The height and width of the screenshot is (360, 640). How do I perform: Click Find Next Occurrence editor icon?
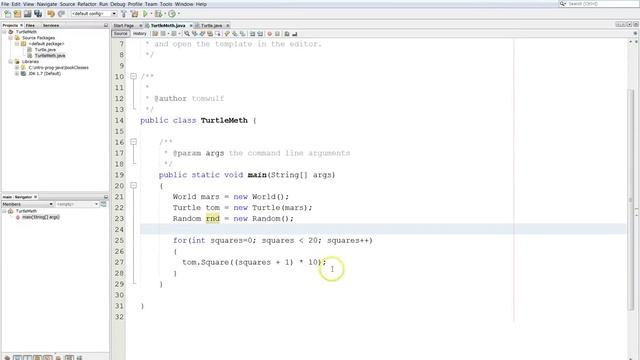point(202,33)
